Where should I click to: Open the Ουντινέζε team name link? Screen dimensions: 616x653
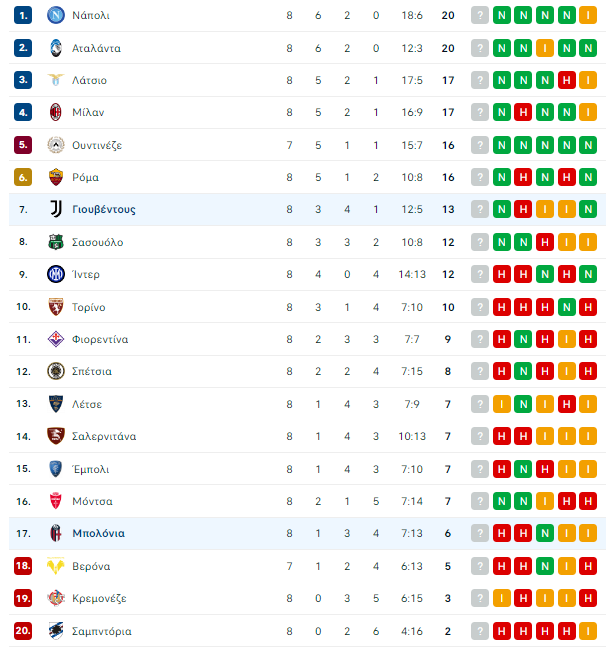click(97, 145)
